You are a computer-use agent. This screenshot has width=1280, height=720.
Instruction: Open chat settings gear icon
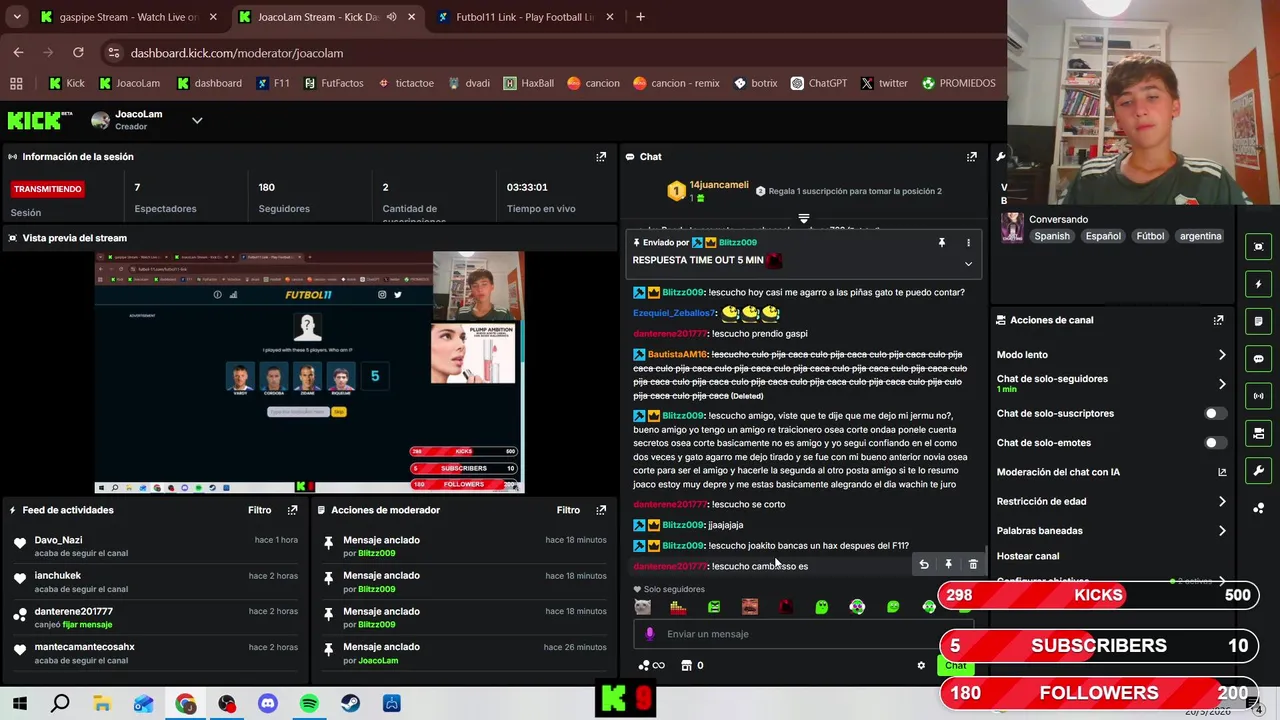[x=921, y=666]
